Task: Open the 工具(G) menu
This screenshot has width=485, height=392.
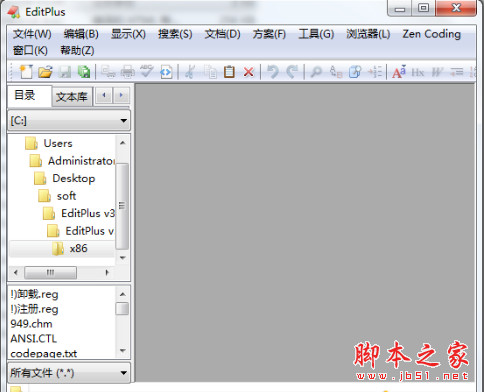Action: (316, 34)
